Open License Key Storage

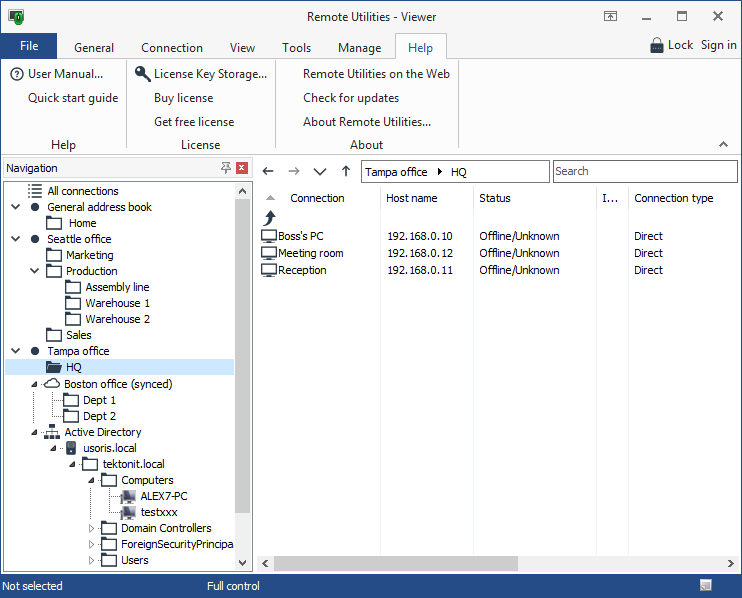tap(210, 74)
